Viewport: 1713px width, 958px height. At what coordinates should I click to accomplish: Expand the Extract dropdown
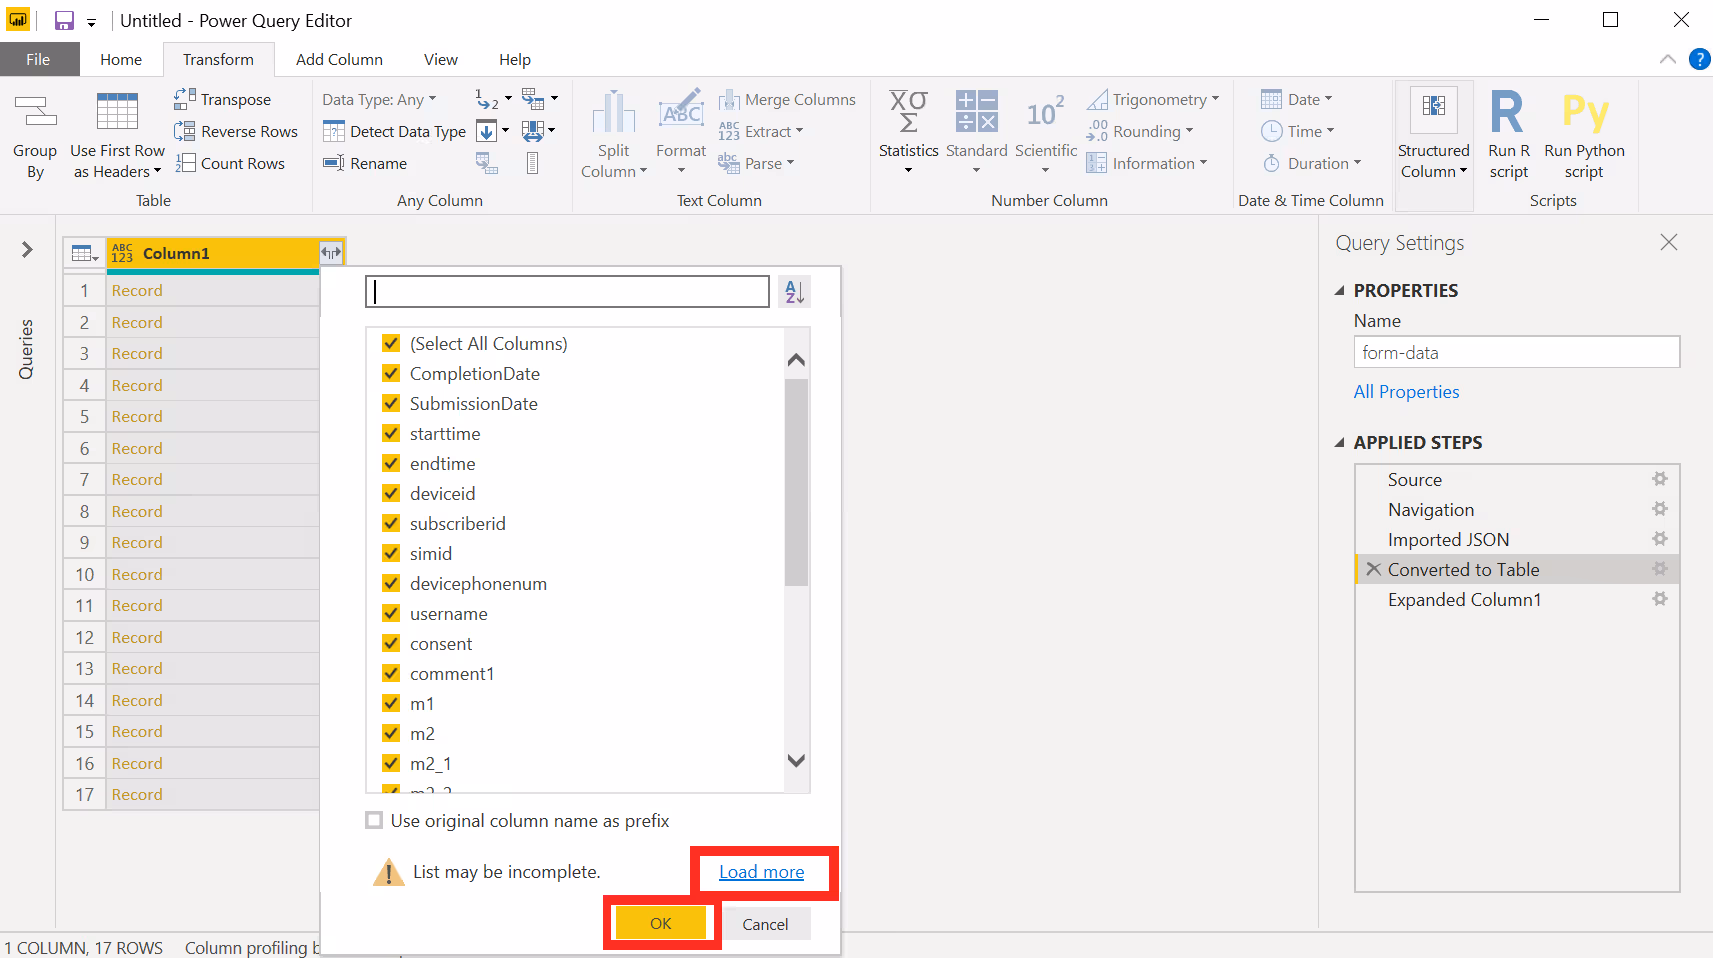(761, 131)
